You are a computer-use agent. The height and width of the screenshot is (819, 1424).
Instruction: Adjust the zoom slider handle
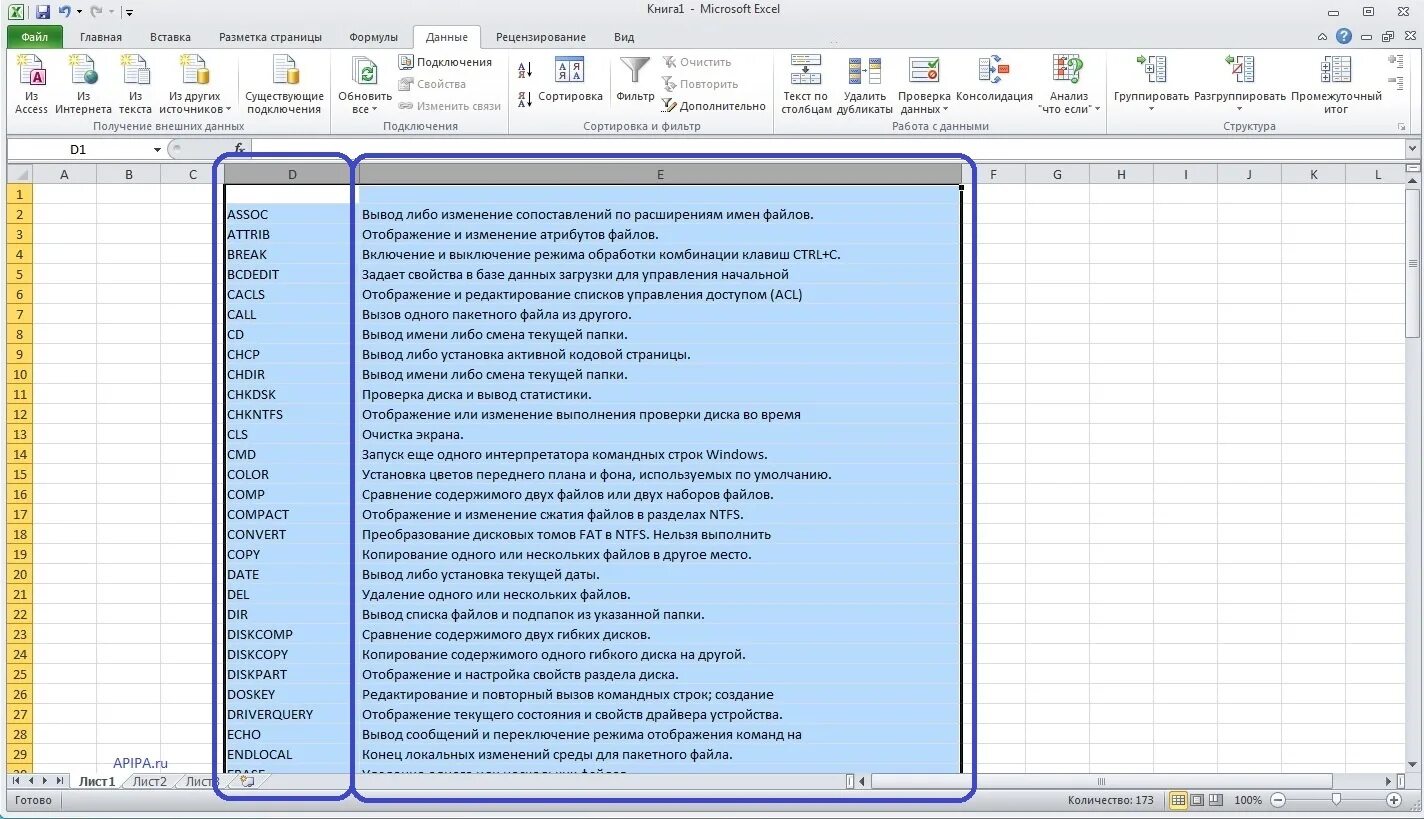point(1335,801)
